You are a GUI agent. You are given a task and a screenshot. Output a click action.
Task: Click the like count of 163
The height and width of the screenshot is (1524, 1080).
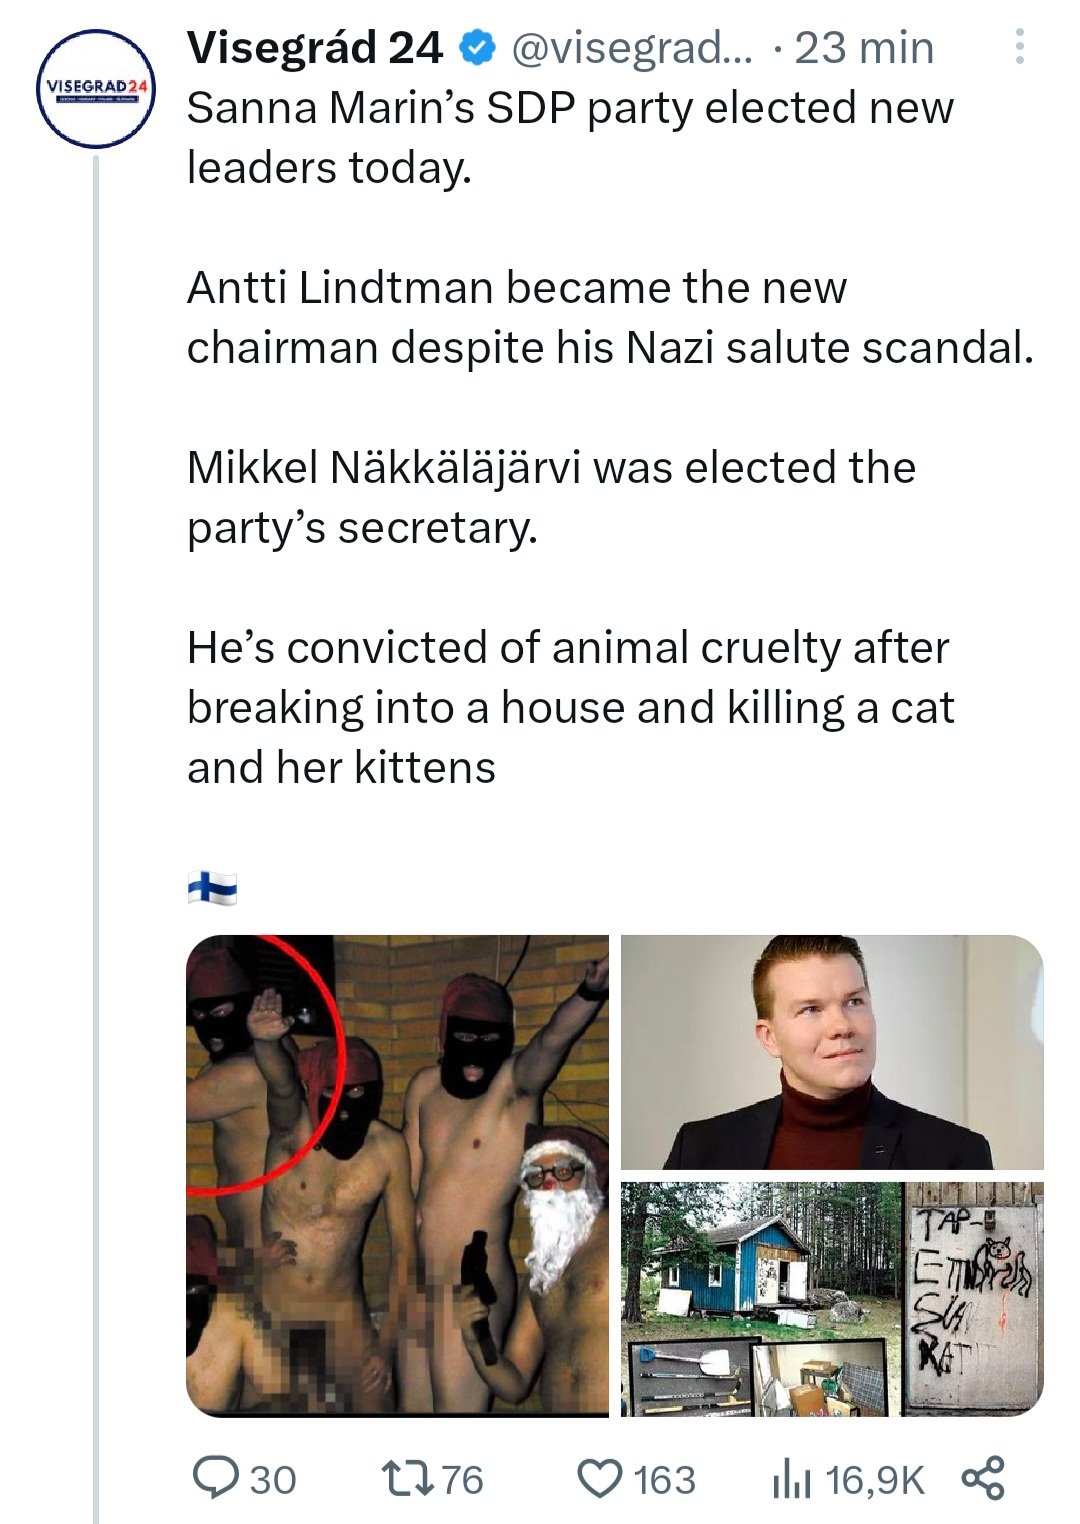coord(665,1479)
